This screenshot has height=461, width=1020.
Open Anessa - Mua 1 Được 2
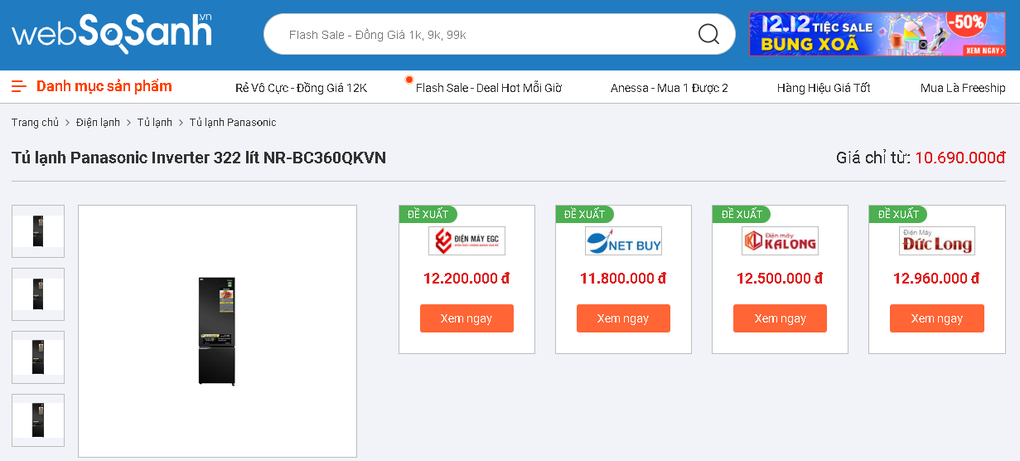[669, 88]
